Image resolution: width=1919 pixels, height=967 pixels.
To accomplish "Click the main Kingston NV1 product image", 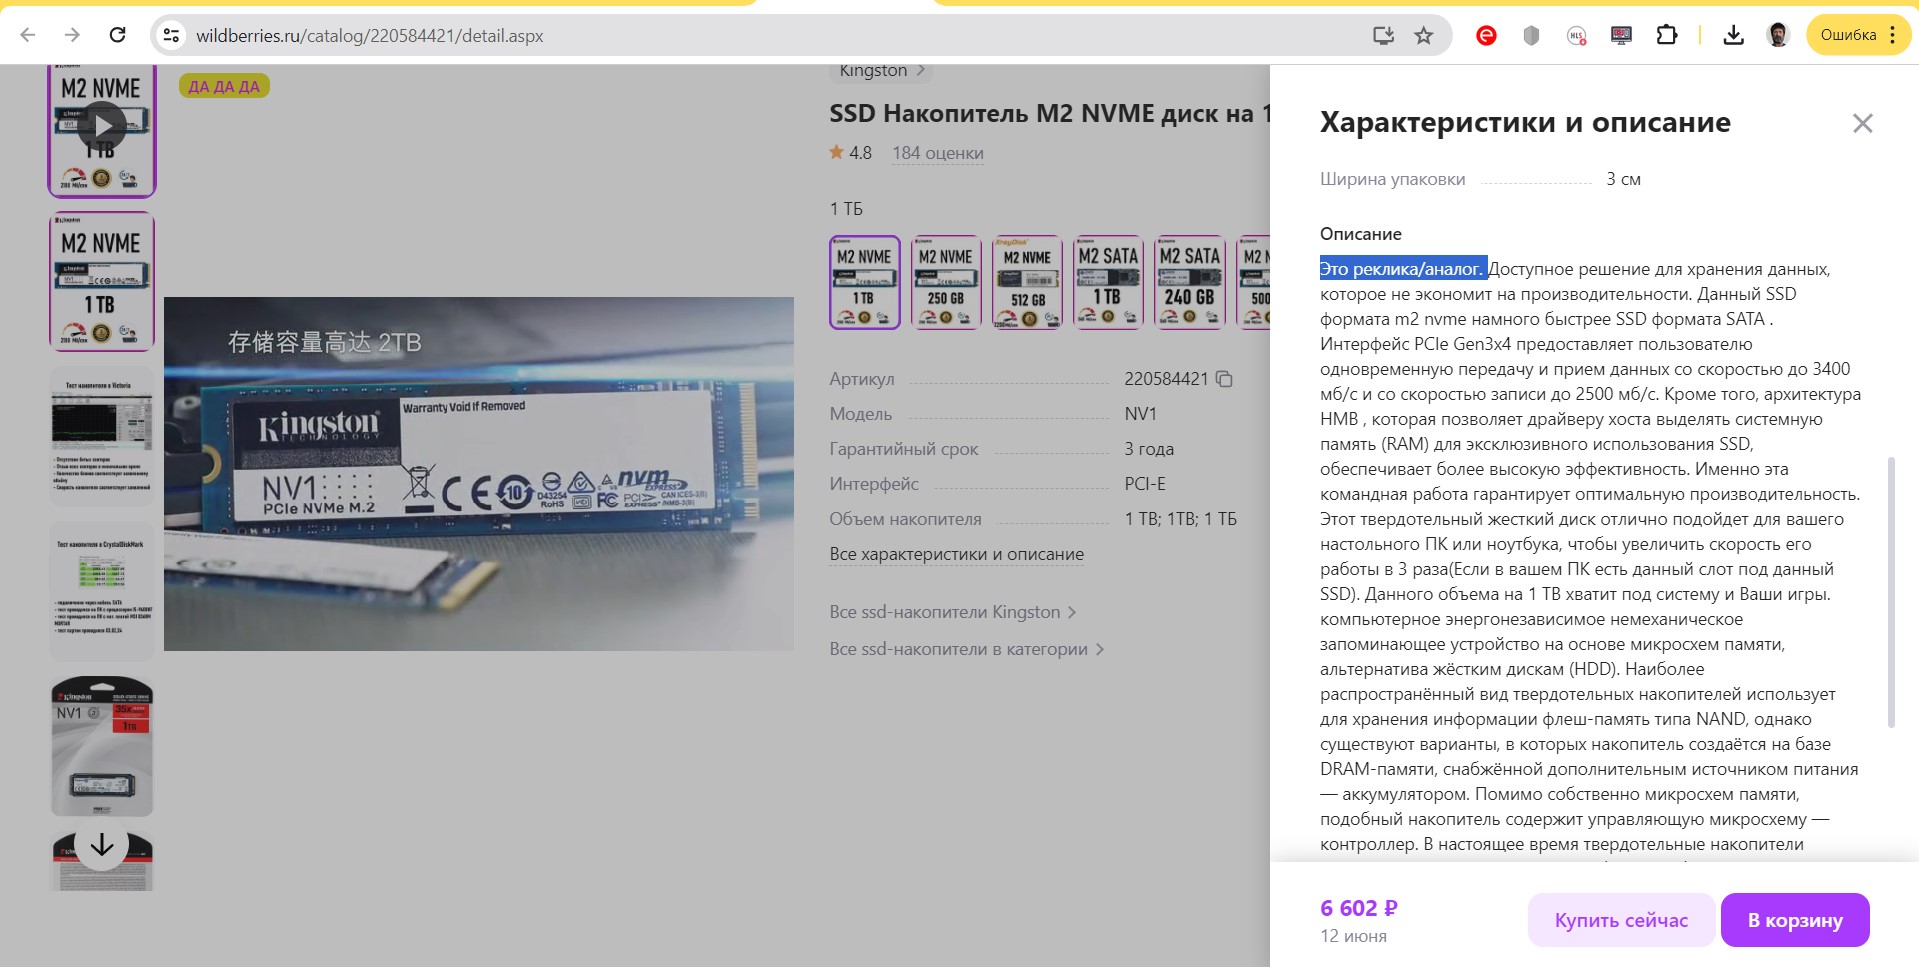I will coord(479,473).
